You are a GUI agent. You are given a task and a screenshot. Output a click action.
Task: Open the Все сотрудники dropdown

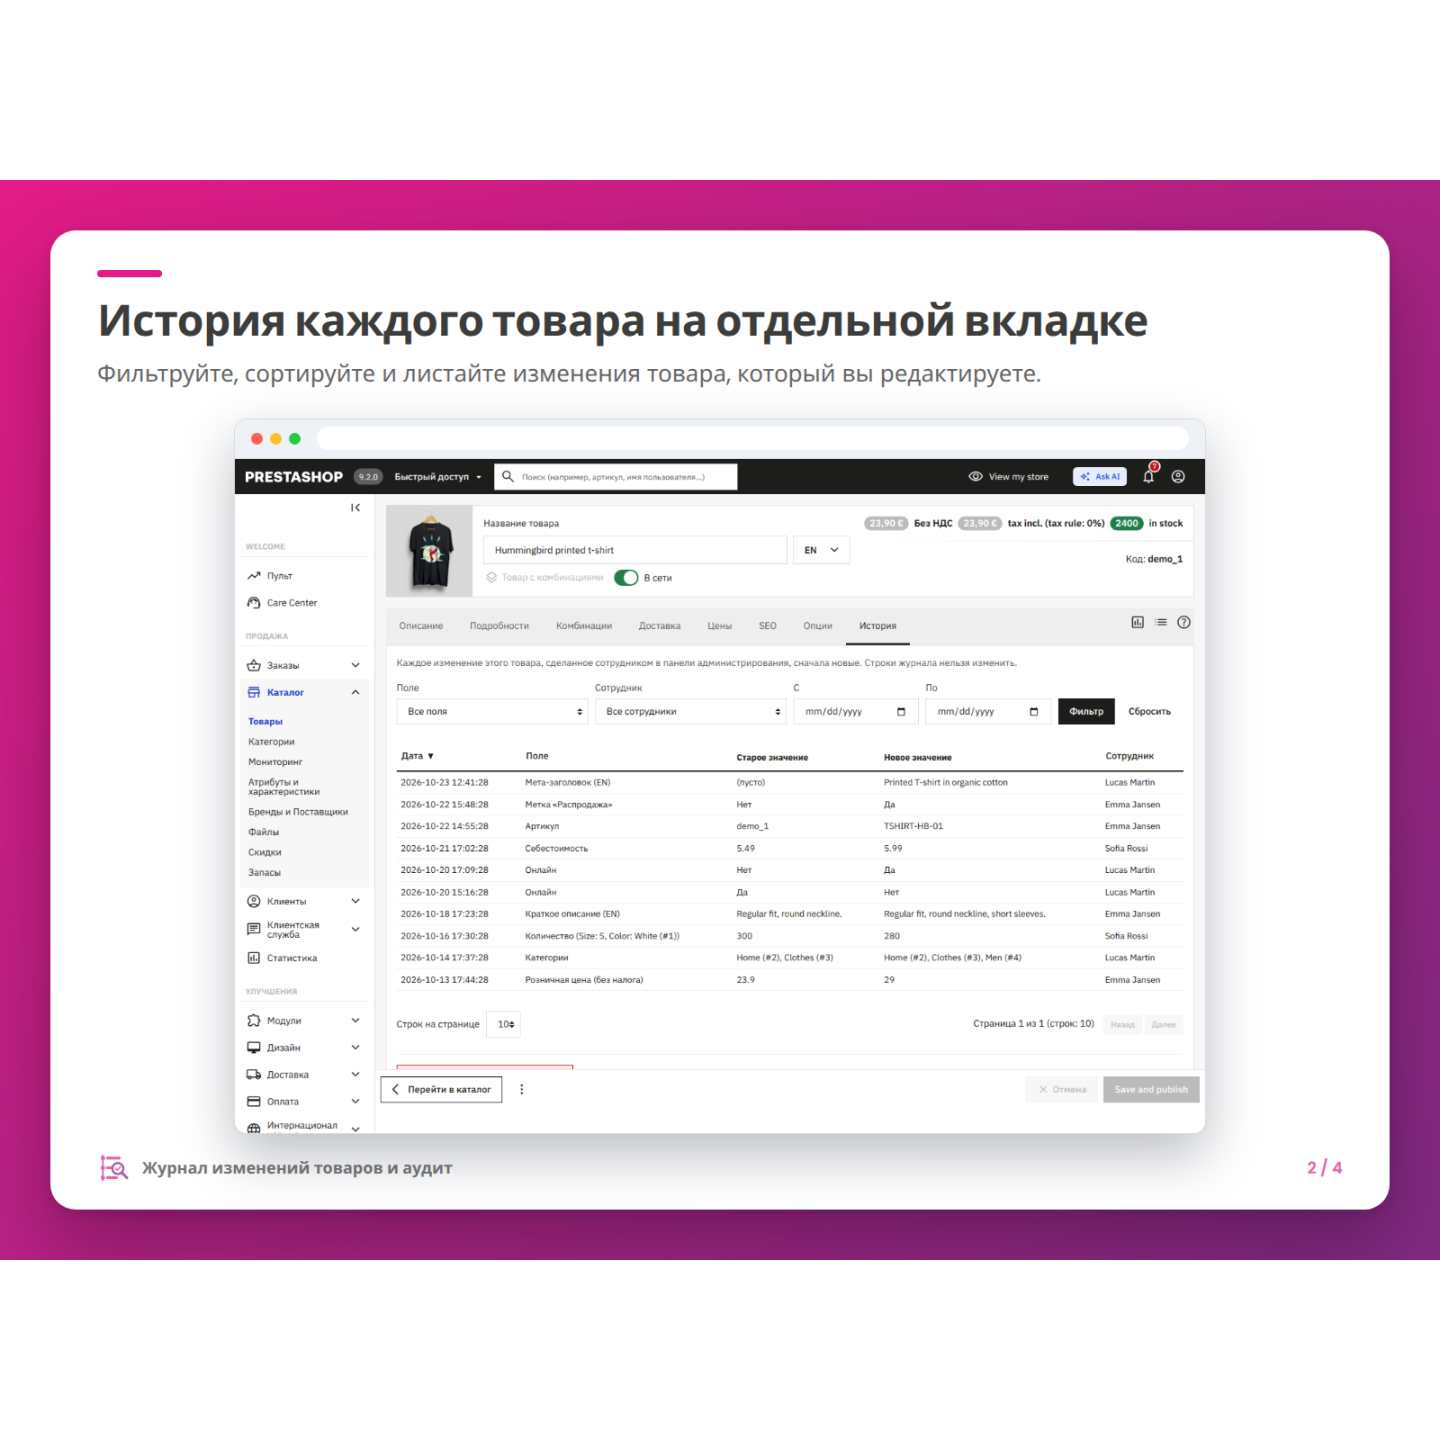click(x=691, y=711)
